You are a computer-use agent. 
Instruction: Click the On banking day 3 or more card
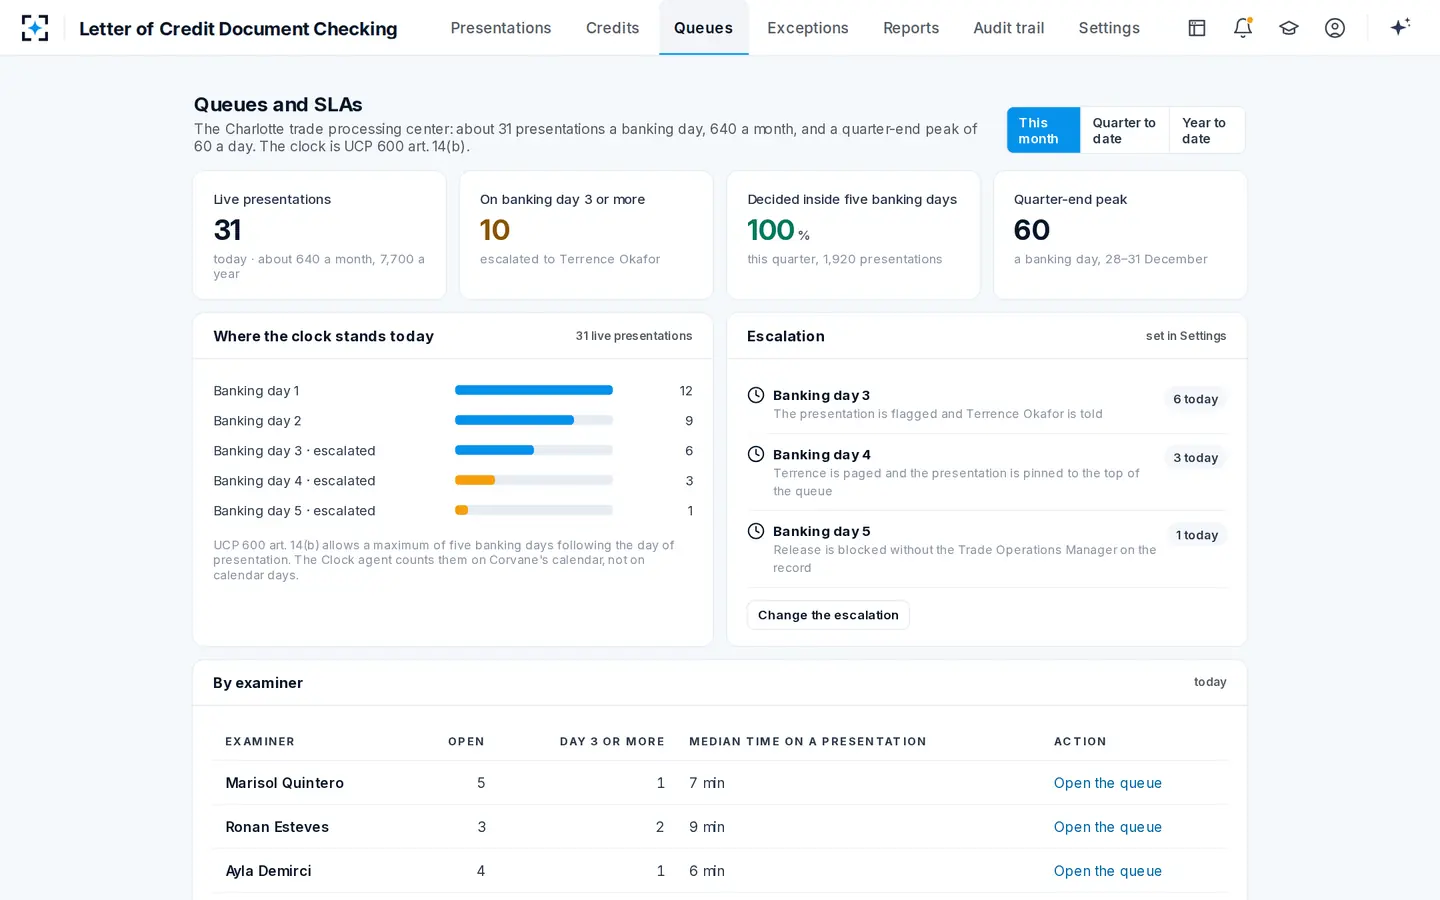point(586,235)
